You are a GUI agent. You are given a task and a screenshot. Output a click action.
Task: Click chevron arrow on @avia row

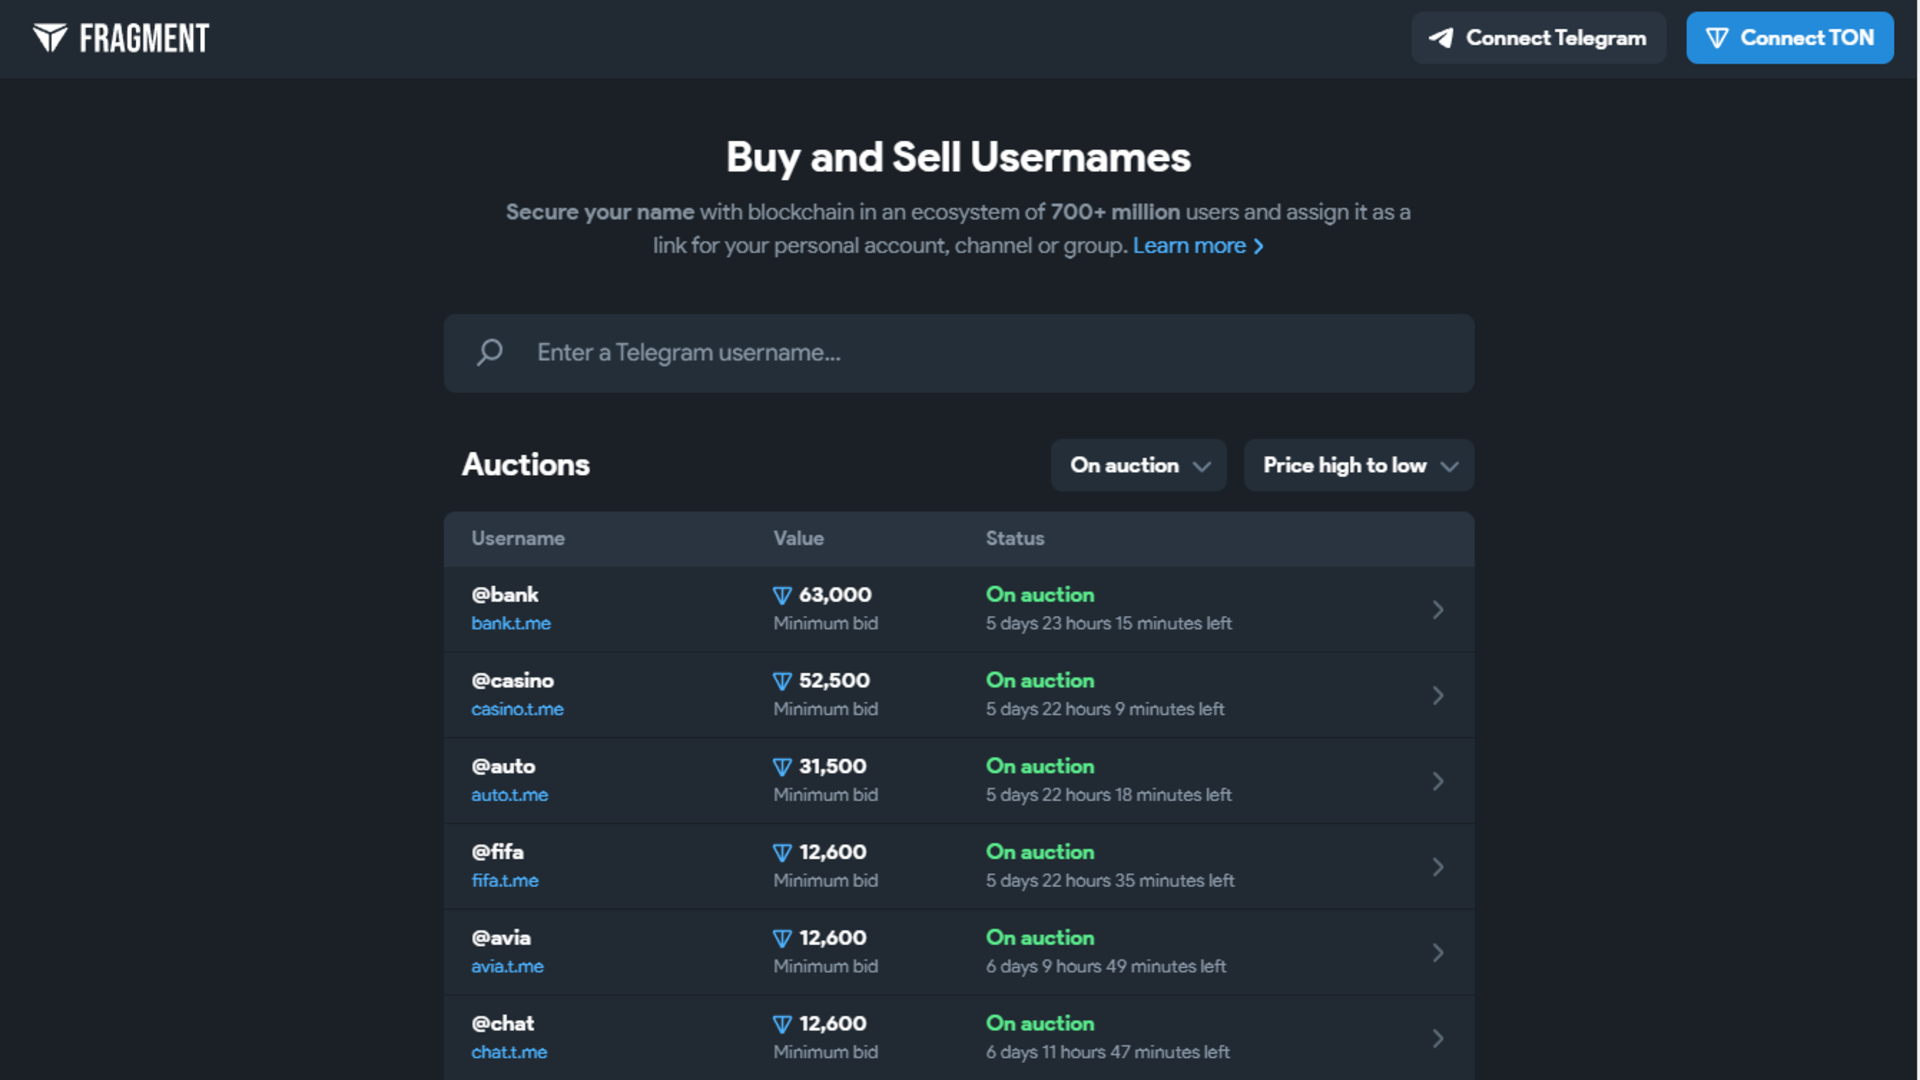click(x=1437, y=953)
